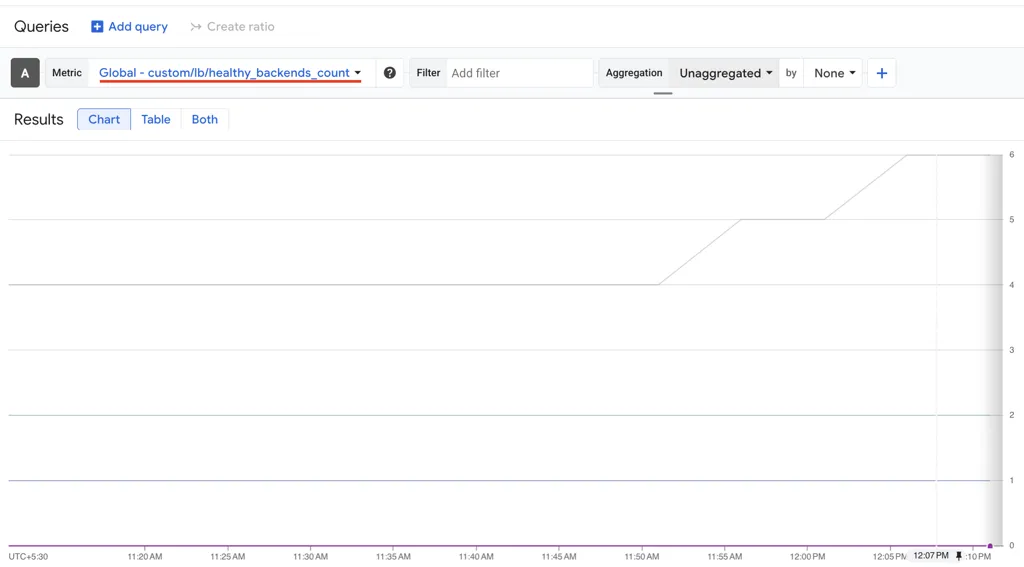Switch to the Table results view
The image size is (1024, 567).
[156, 119]
